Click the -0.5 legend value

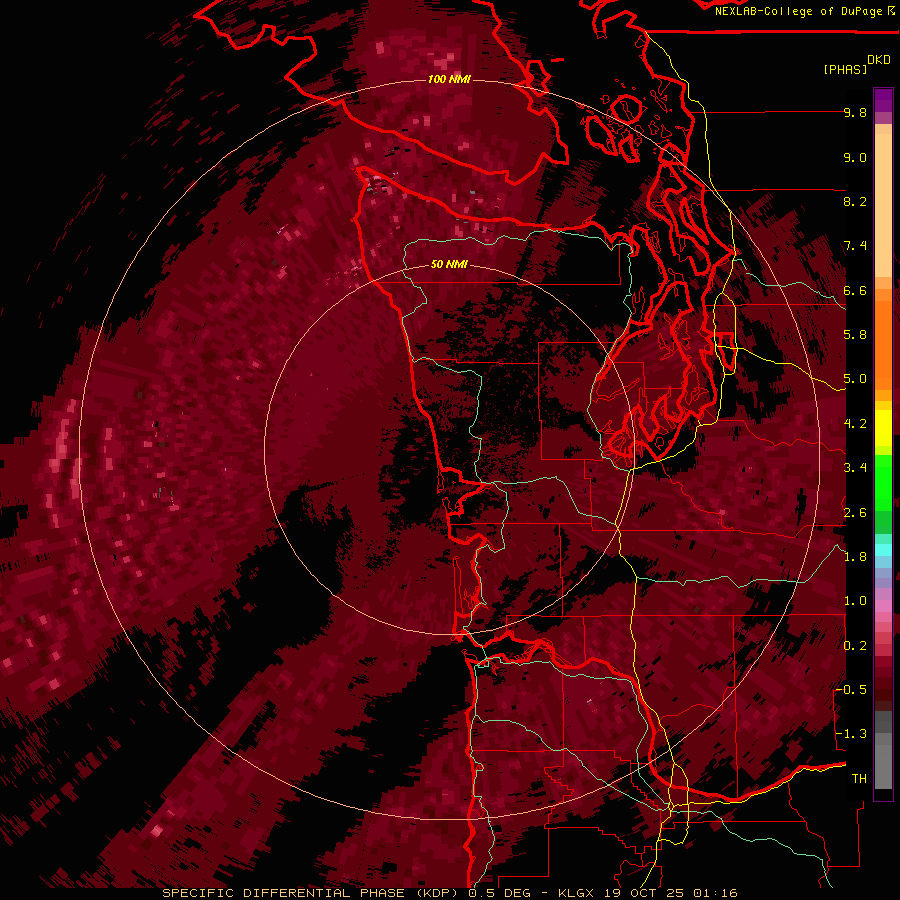tap(851, 690)
